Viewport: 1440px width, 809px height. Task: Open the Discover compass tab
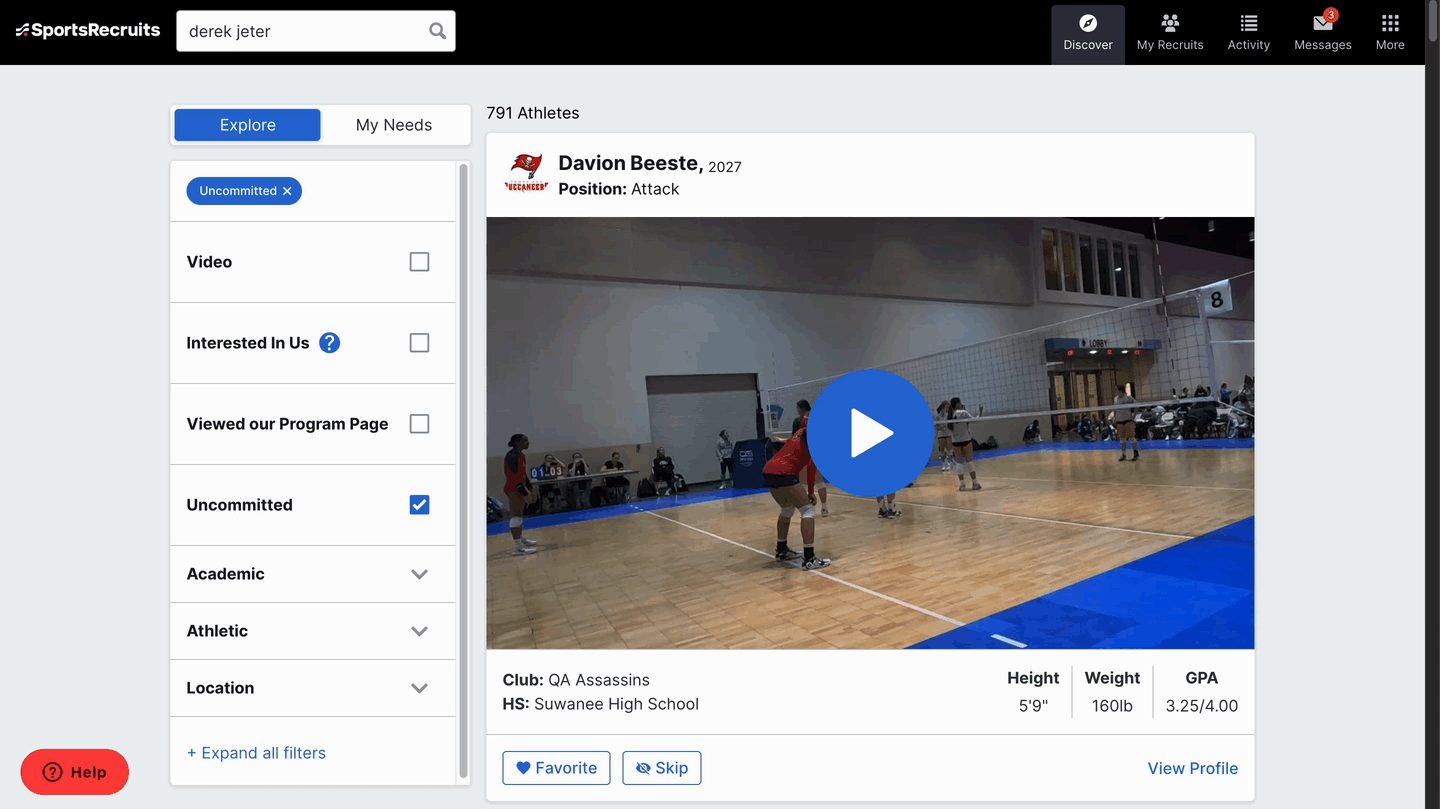coord(1088,33)
